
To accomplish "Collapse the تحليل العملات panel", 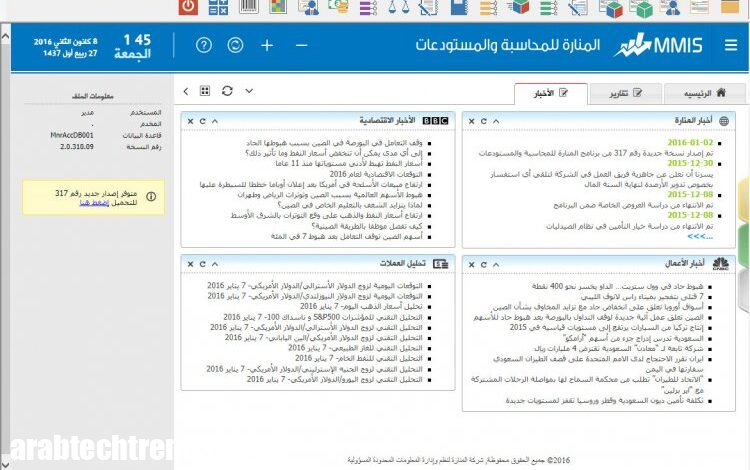I will coord(215,264).
